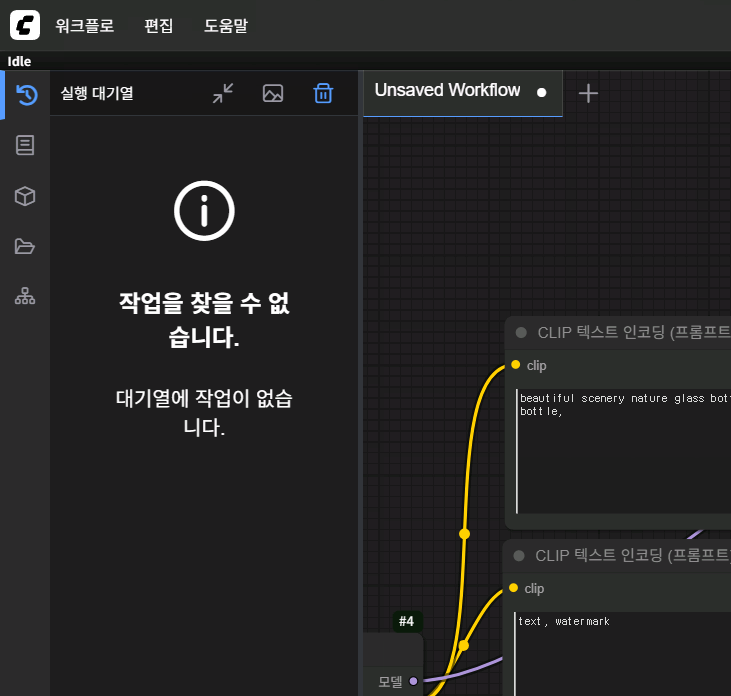This screenshot has width=731, height=696.
Task: Open the node library book icon
Action: (x=26, y=146)
